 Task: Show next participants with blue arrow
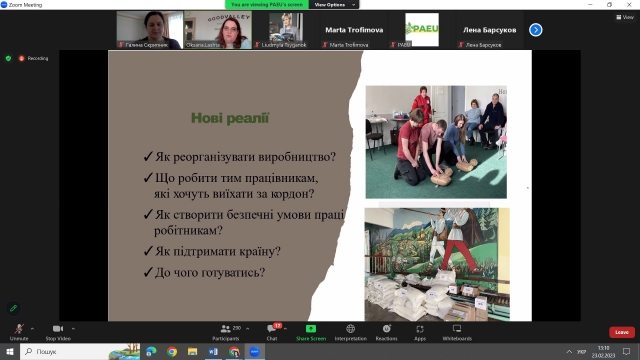[x=536, y=30]
